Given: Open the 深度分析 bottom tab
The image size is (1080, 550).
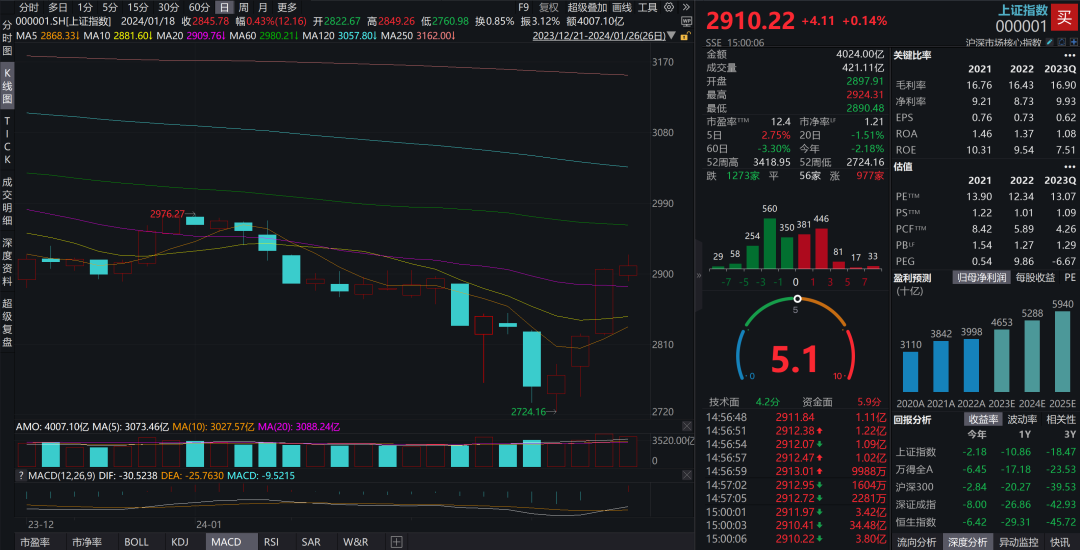Looking at the screenshot, I should point(966,542).
